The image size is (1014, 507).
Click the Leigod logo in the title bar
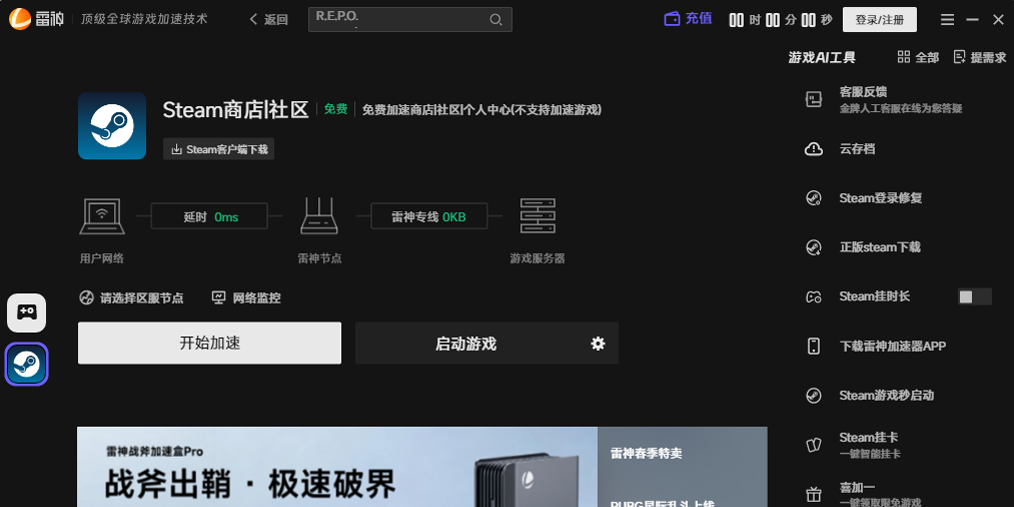pos(36,19)
